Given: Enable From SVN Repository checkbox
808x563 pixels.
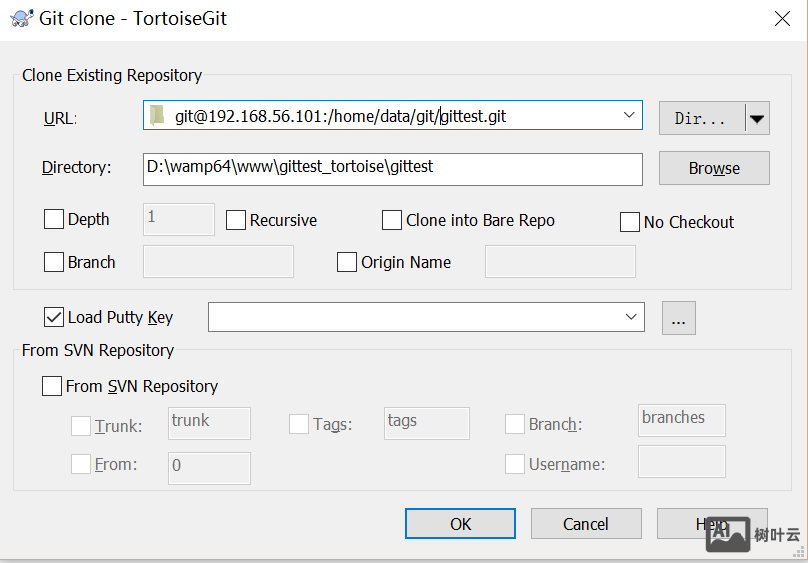Looking at the screenshot, I should (x=52, y=386).
